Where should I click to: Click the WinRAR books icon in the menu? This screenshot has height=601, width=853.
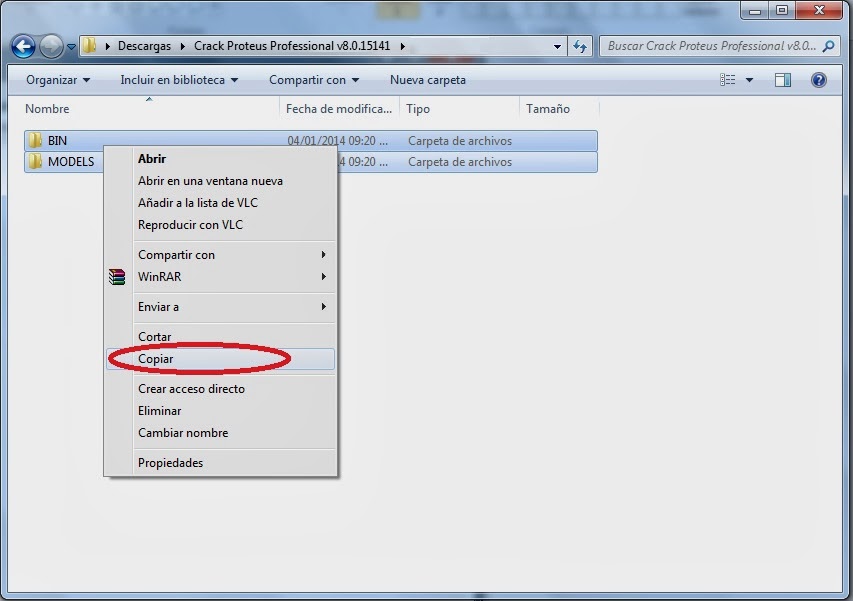pyautogui.click(x=117, y=277)
